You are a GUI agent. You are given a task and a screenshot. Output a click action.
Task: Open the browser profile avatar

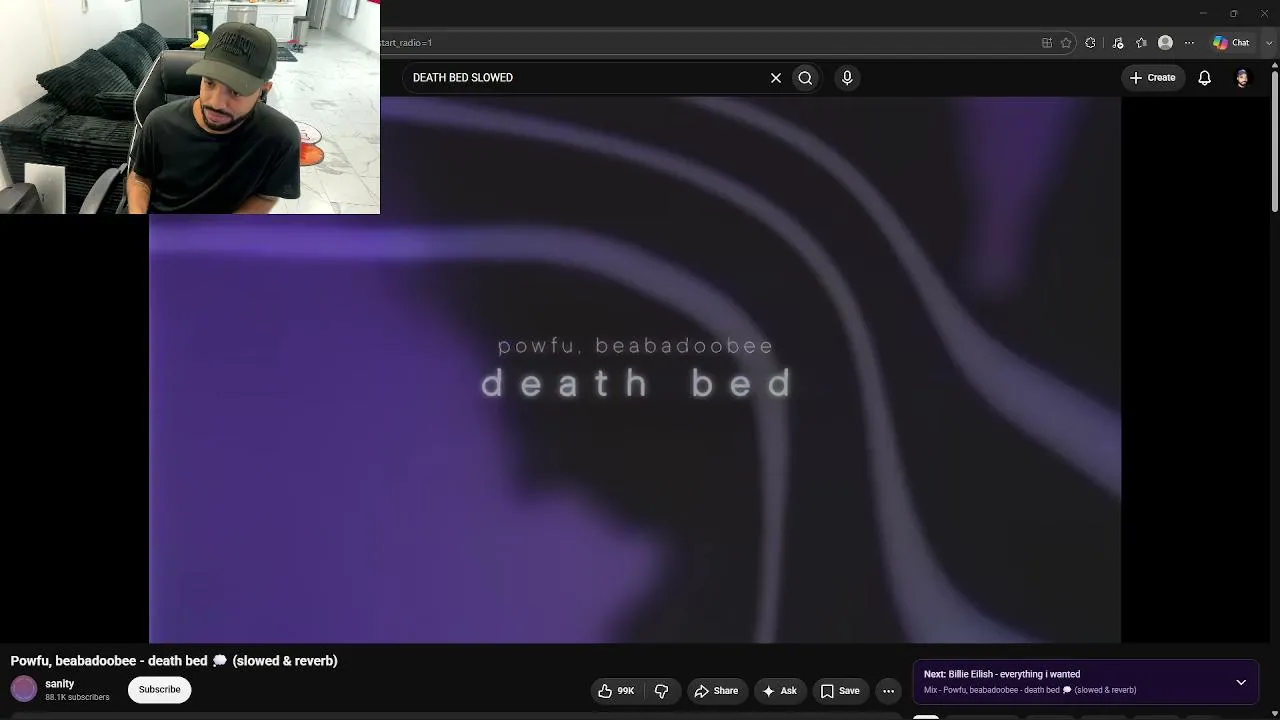tap(1165, 43)
